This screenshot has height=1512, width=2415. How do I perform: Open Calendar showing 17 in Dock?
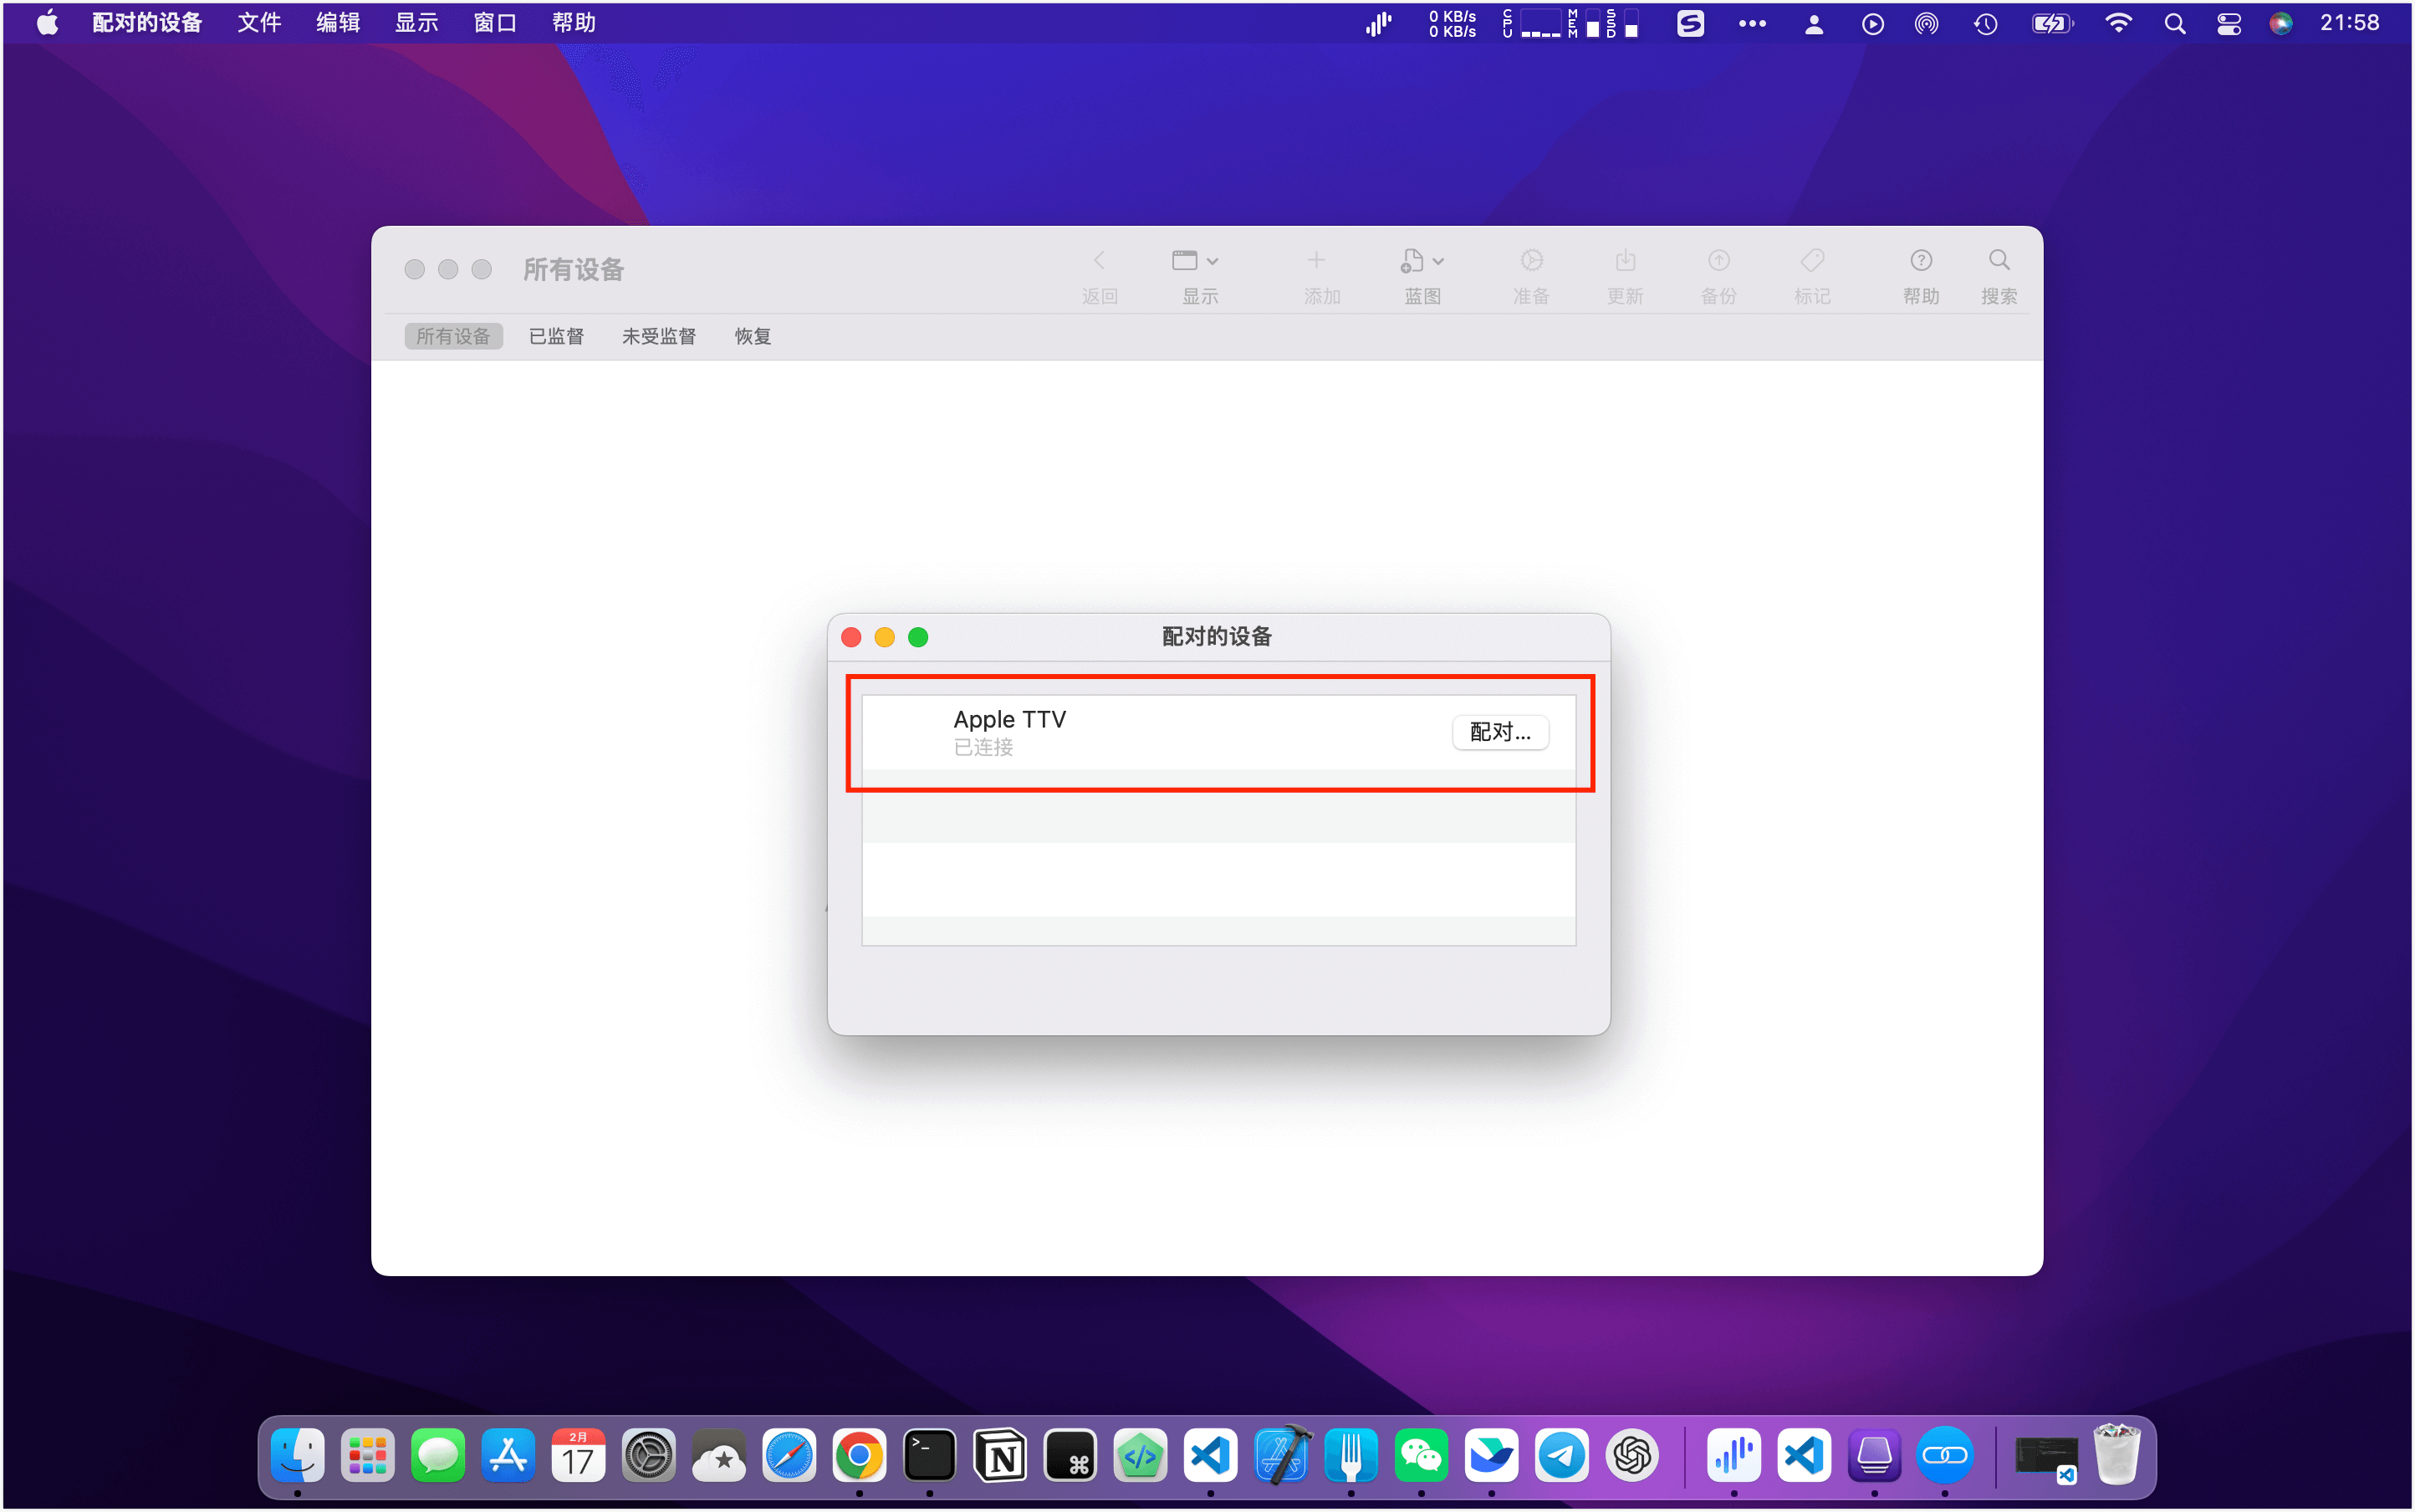coord(578,1455)
